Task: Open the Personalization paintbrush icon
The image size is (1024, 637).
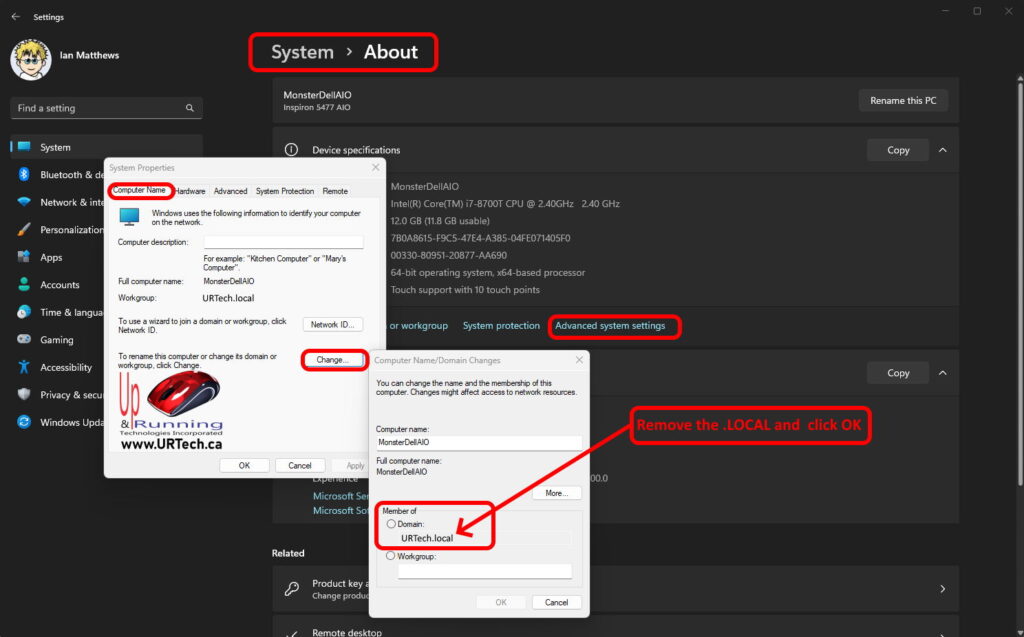Action: coord(24,230)
